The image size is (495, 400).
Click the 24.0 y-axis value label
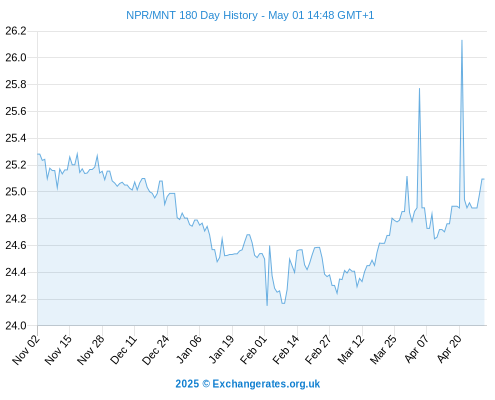15,326
